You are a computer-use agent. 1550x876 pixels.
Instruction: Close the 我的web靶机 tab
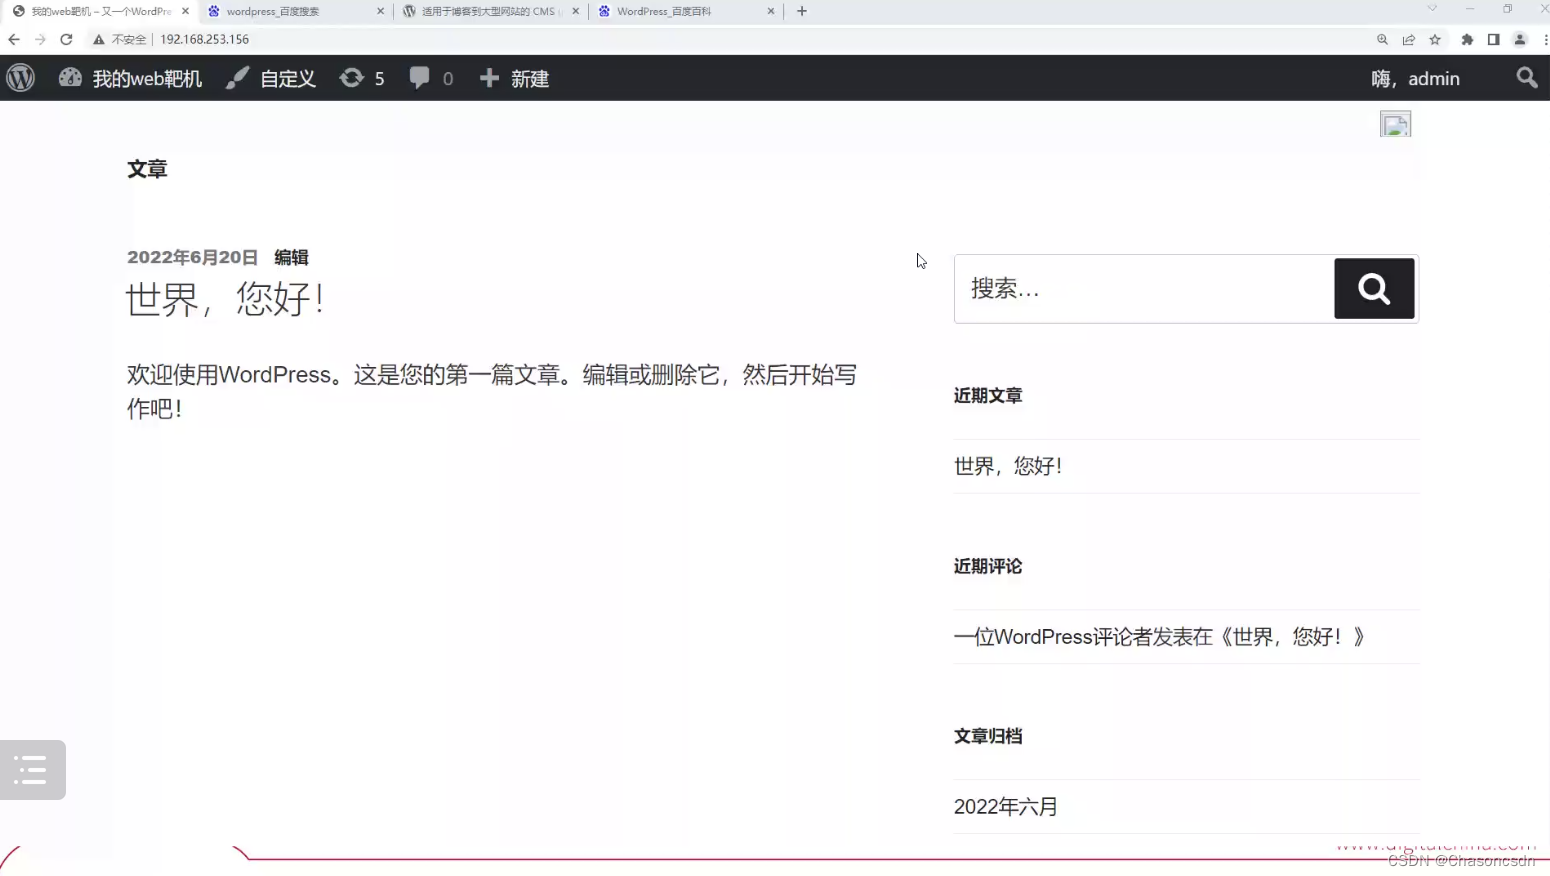185,11
